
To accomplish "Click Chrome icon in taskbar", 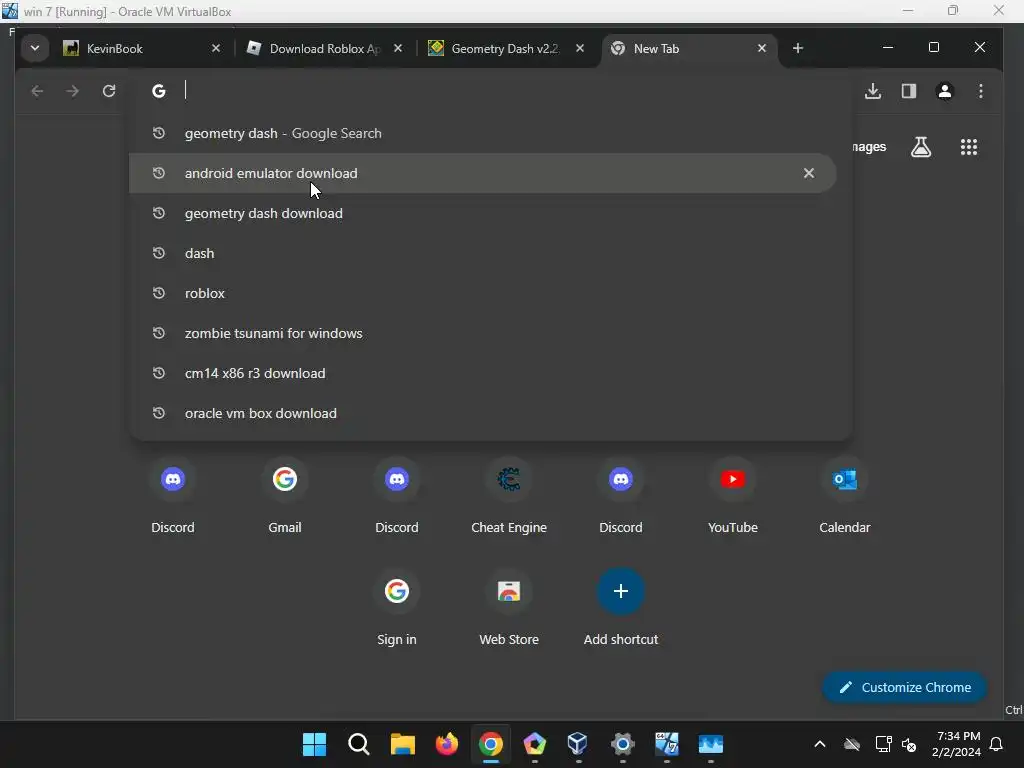I will click(x=490, y=744).
